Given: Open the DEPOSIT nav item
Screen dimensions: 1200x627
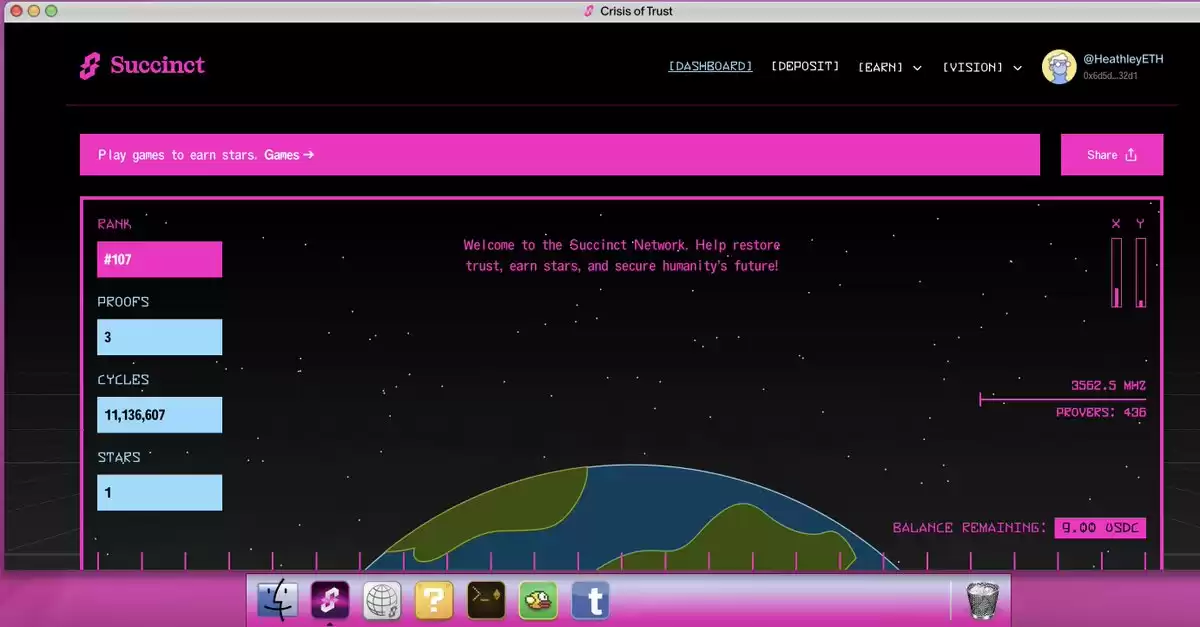Looking at the screenshot, I should click(805, 66).
